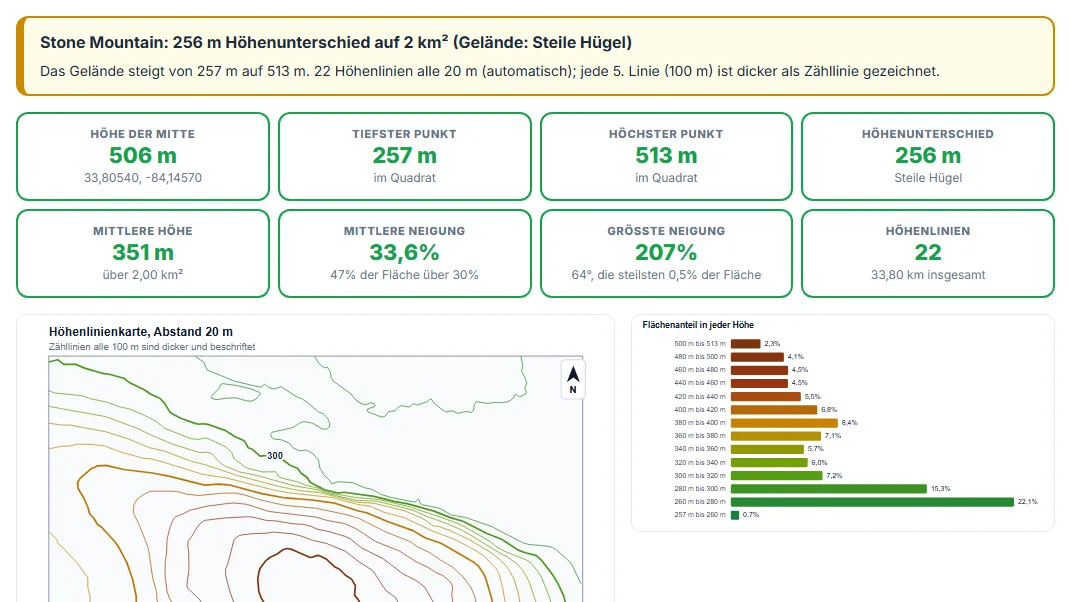Click the "480 m bis 500 m" axis label
Viewport: 1071px width, 602px height.
coord(700,357)
